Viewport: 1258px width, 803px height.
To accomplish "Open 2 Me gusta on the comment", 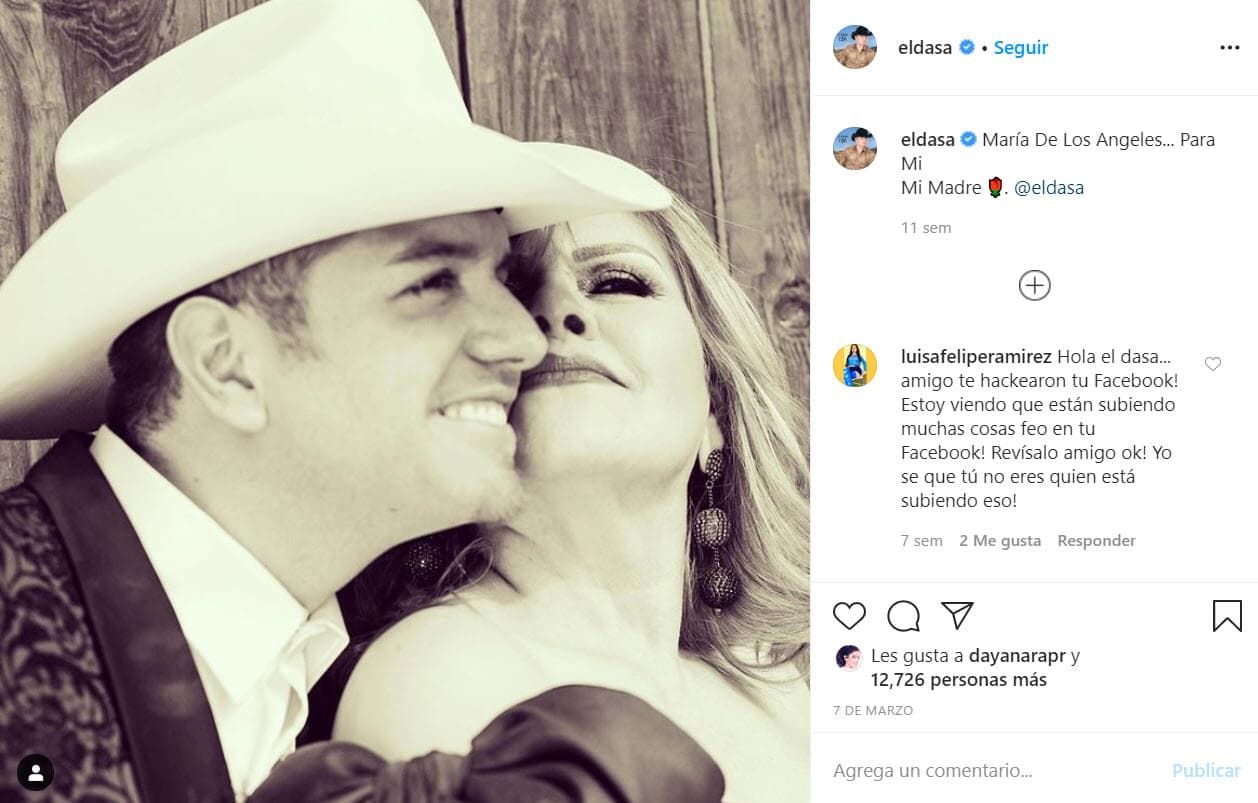I will (x=999, y=540).
